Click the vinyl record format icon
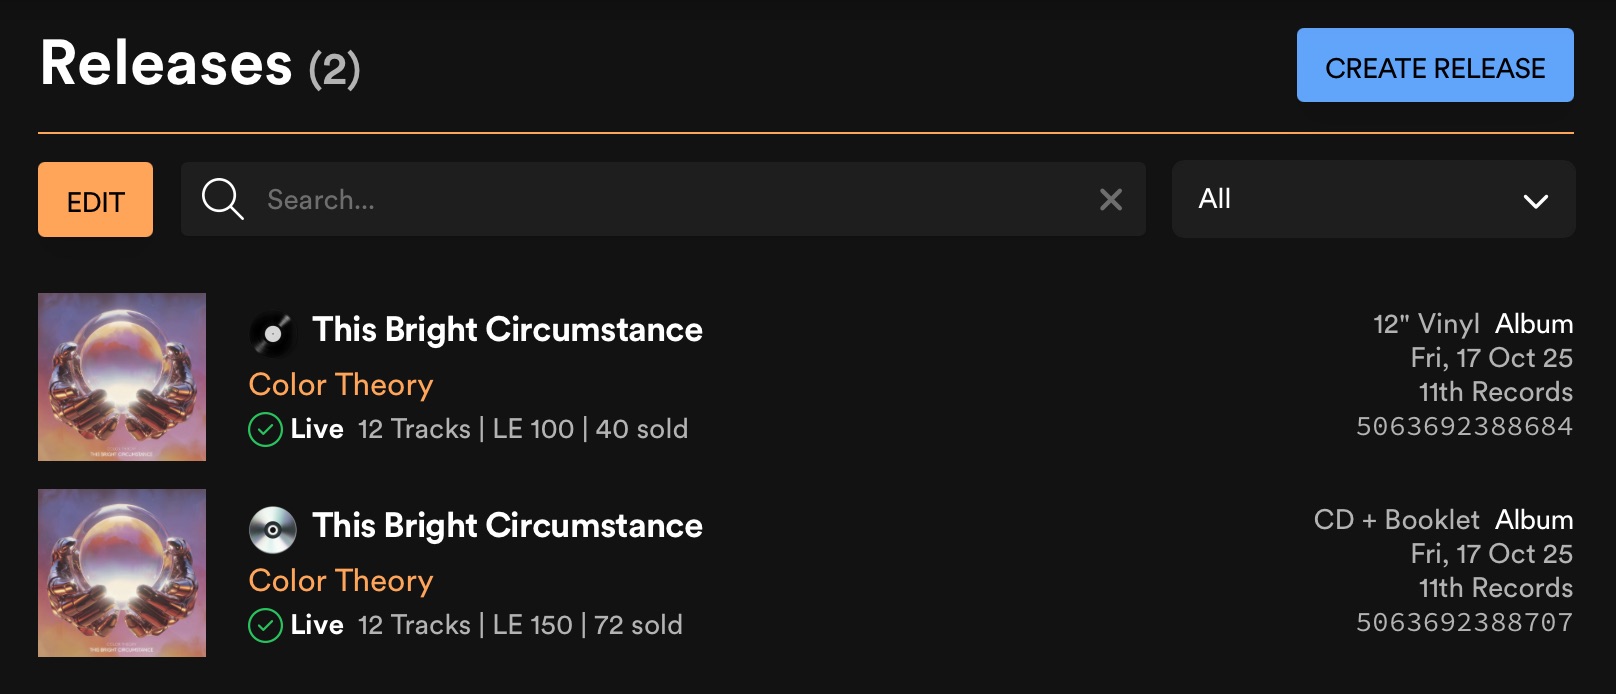 click(272, 333)
